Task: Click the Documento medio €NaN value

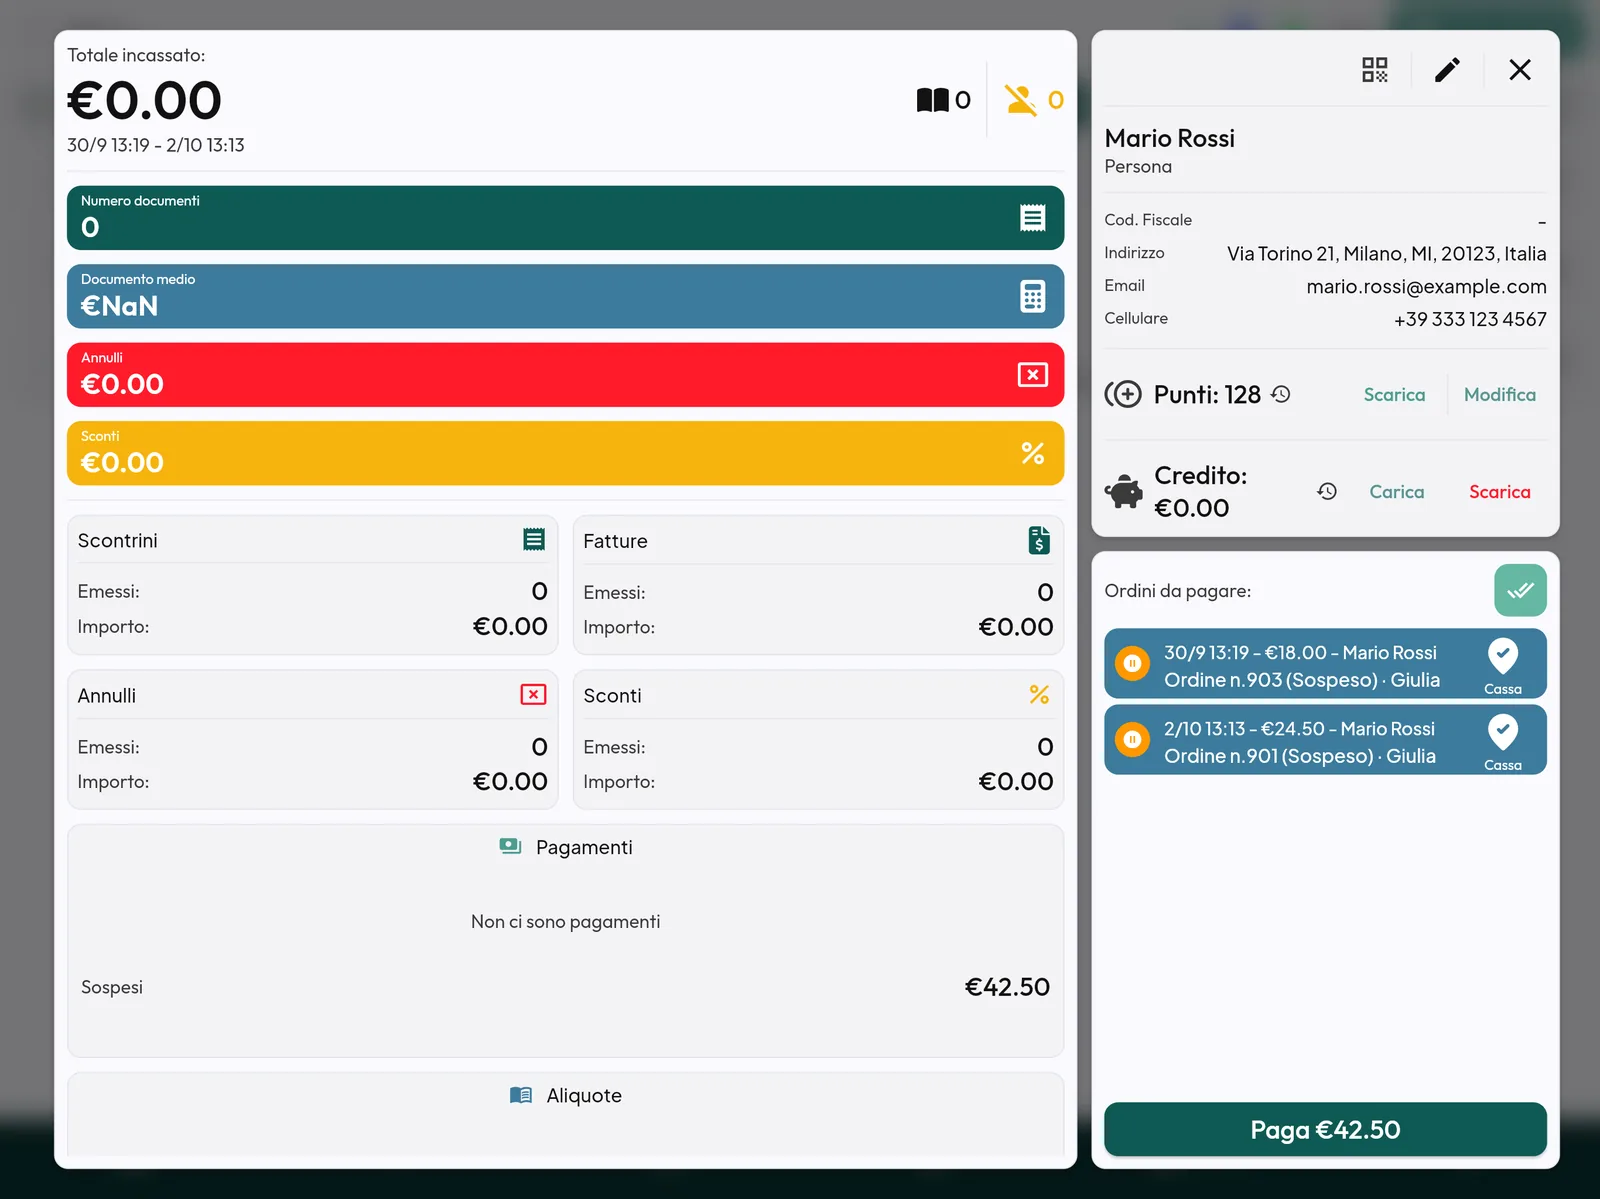Action: 119,306
